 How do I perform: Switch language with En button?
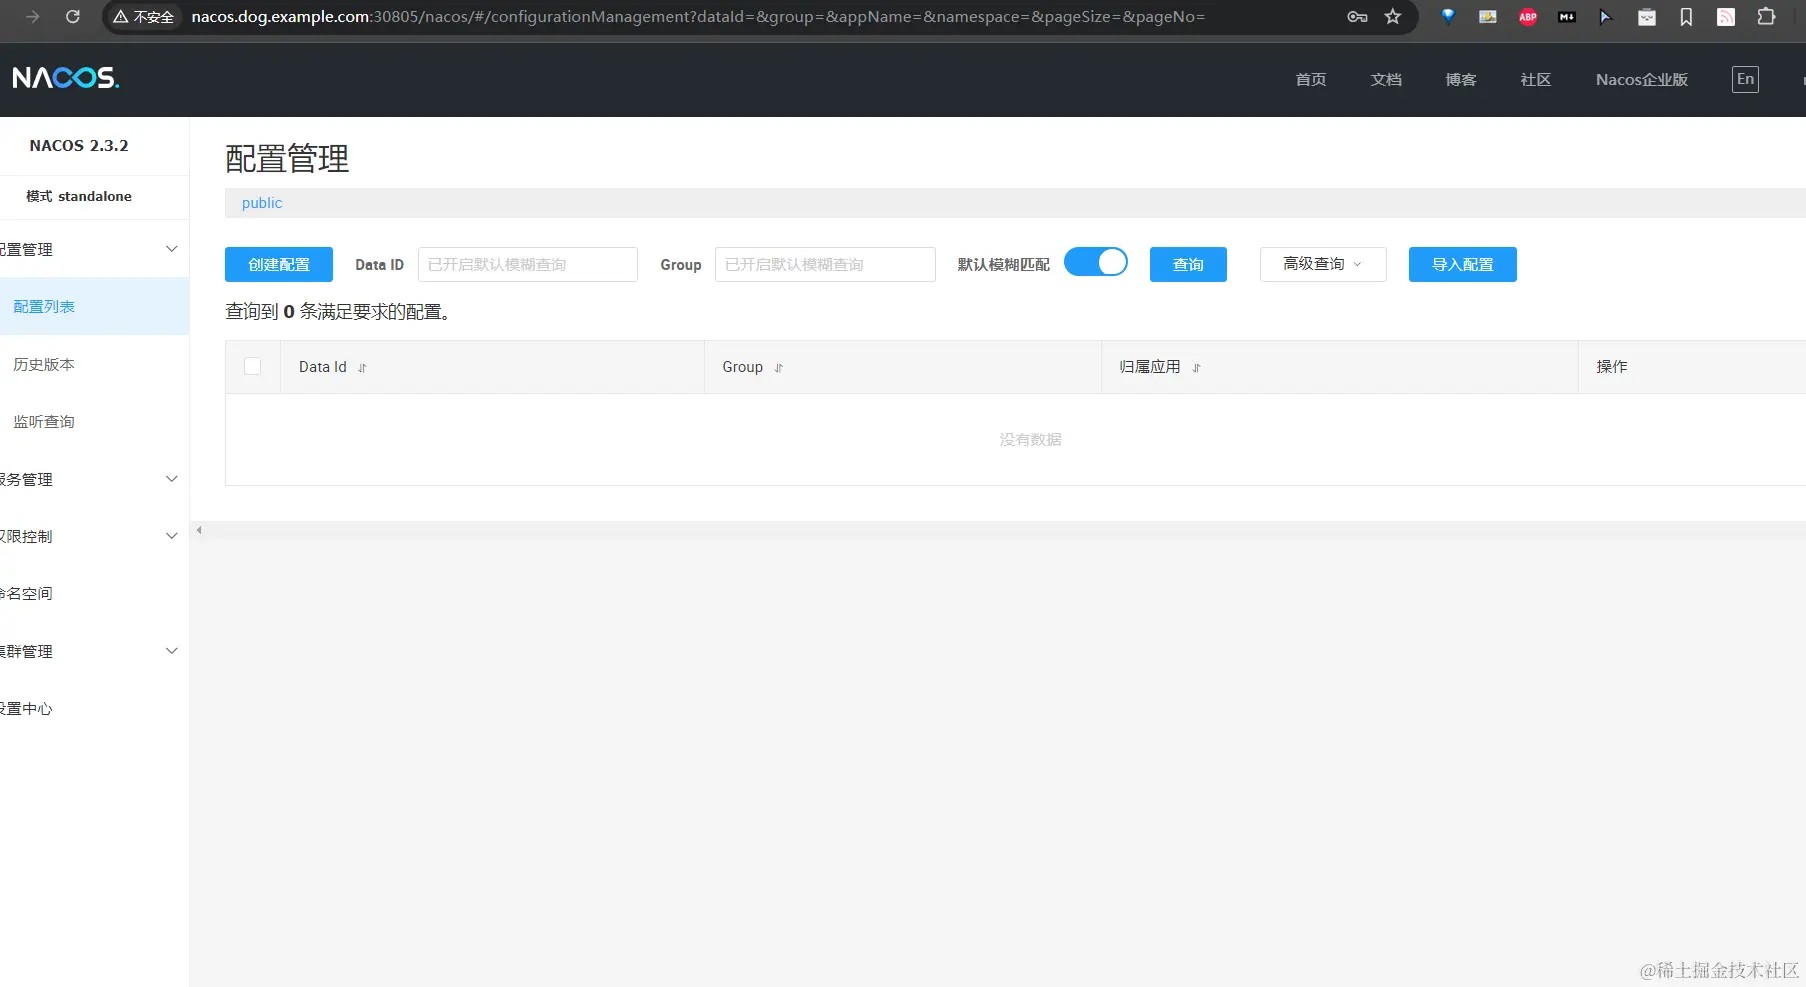pos(1745,79)
